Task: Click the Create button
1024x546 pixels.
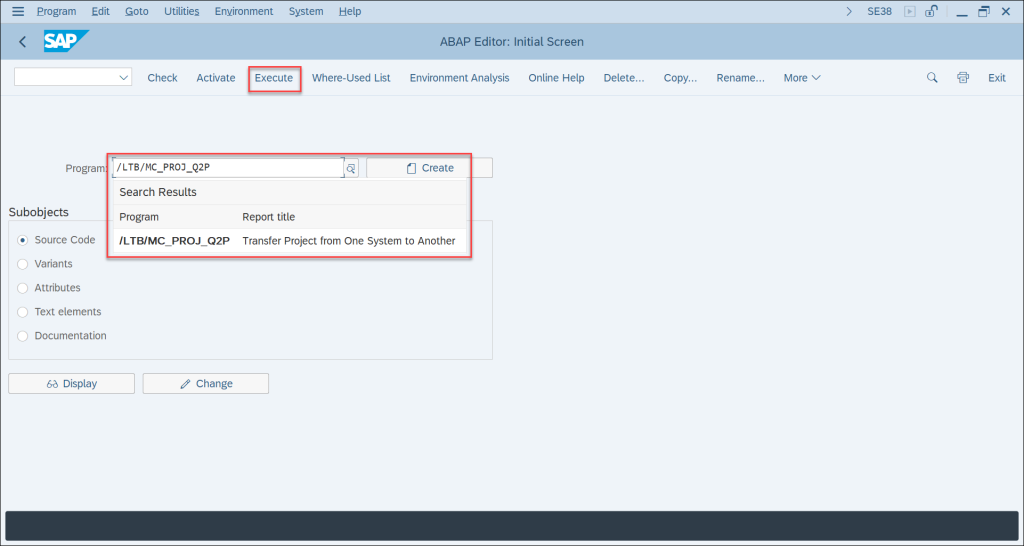Action: 430,168
